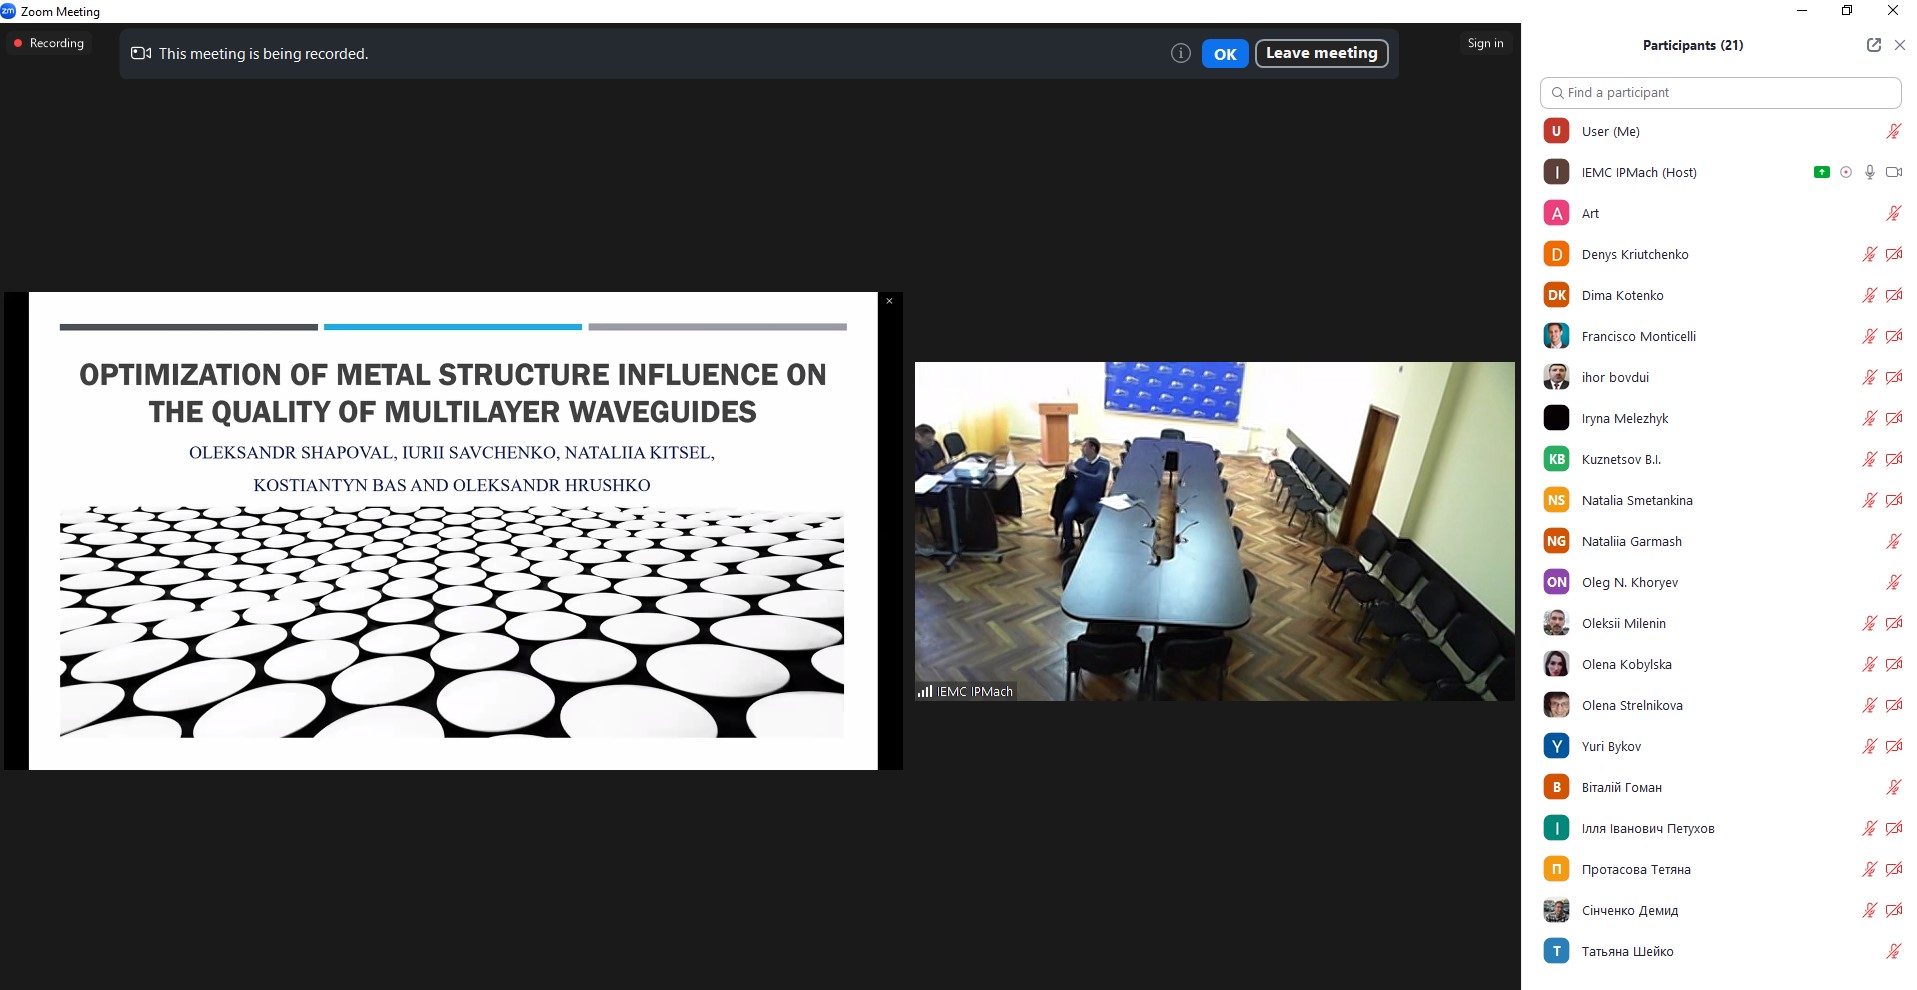This screenshot has height=990, width=1917.
Task: Click the Sign in link
Action: [x=1485, y=43]
